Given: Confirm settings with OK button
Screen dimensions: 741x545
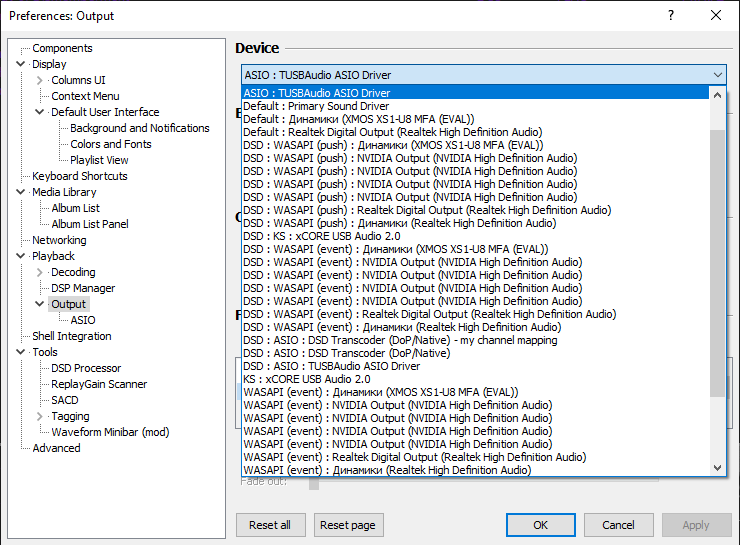Looking at the screenshot, I should point(540,525).
